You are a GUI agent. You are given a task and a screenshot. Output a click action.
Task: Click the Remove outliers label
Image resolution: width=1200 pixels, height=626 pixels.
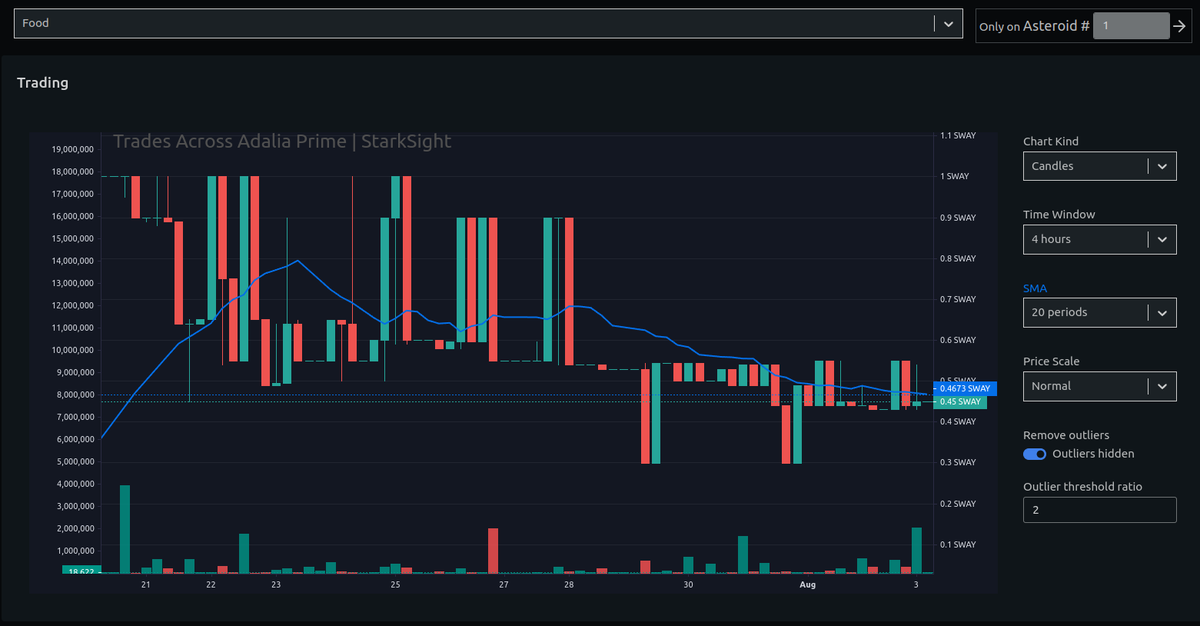point(1066,435)
